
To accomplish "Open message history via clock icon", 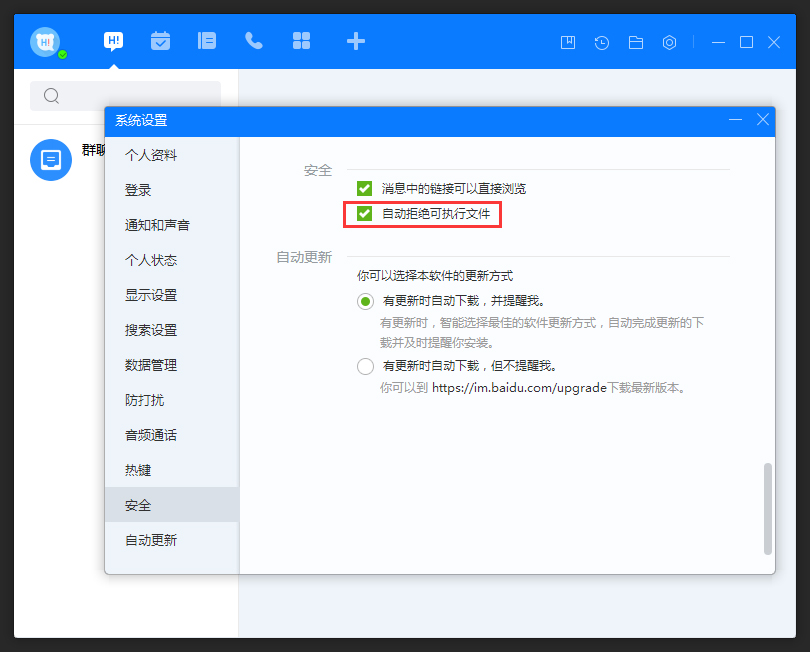I will pyautogui.click(x=601, y=42).
